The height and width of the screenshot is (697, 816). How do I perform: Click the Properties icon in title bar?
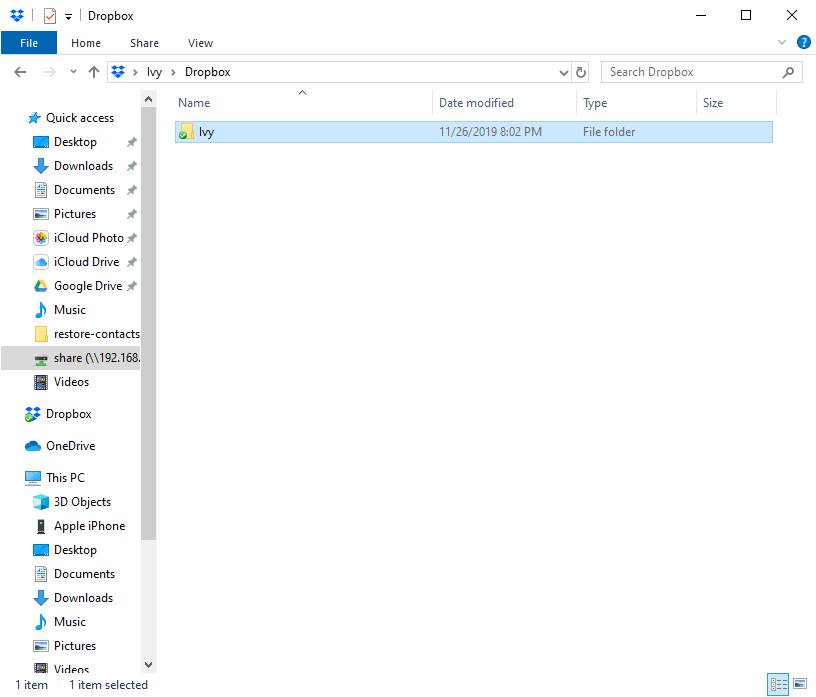pos(49,16)
